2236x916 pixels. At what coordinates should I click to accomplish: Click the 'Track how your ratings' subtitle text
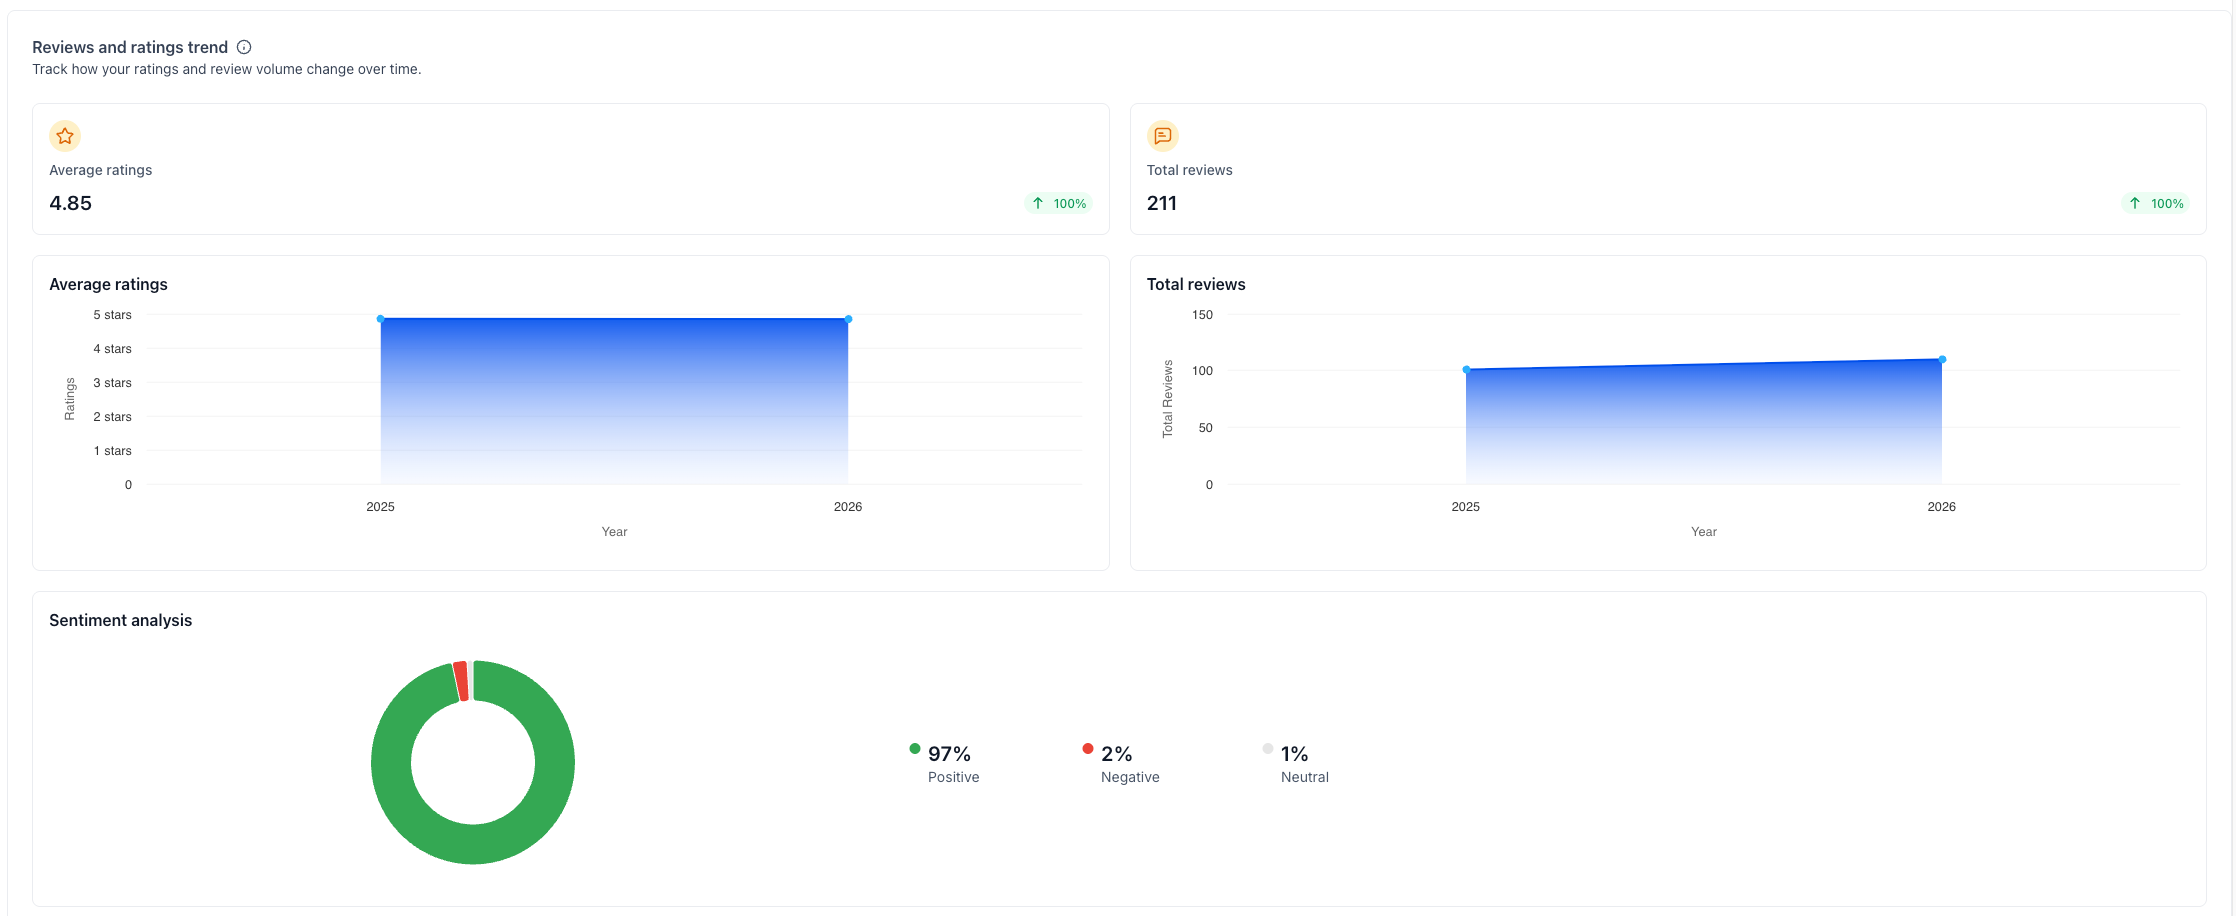click(227, 69)
